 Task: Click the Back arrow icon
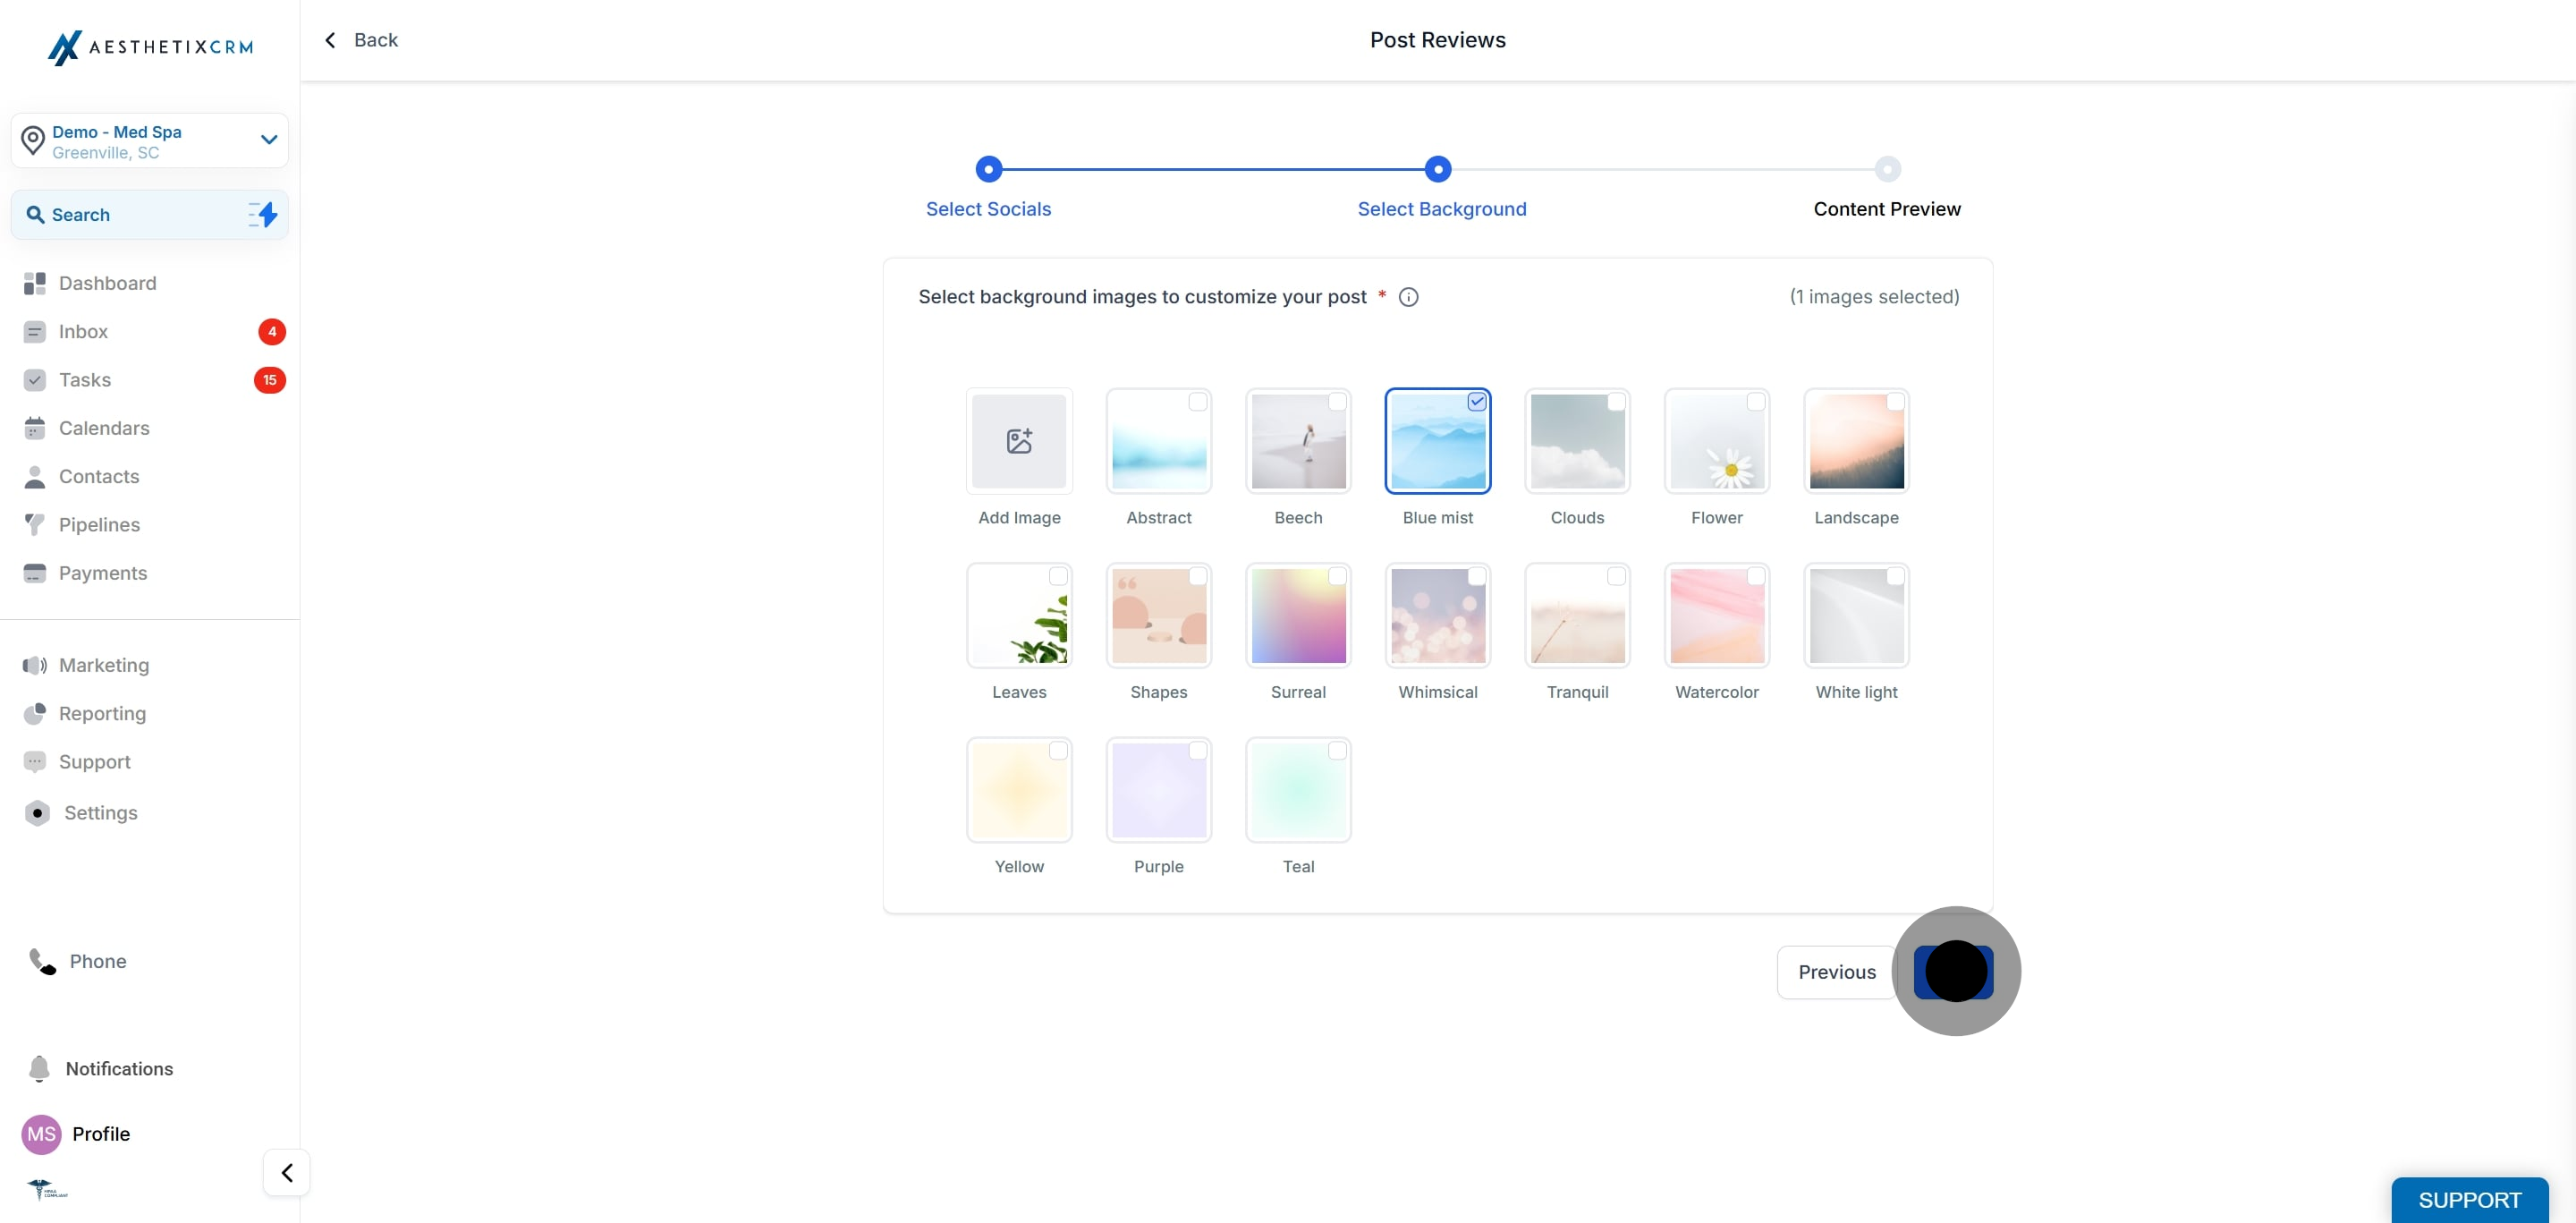330,40
